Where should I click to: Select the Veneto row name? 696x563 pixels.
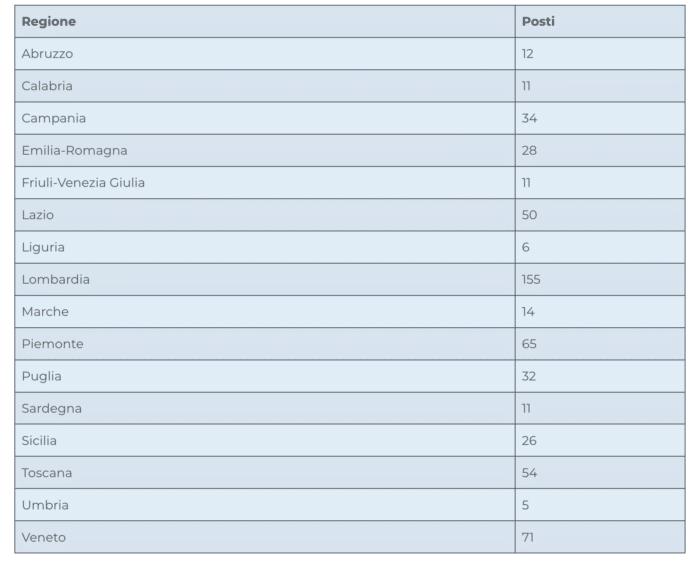click(x=44, y=537)
